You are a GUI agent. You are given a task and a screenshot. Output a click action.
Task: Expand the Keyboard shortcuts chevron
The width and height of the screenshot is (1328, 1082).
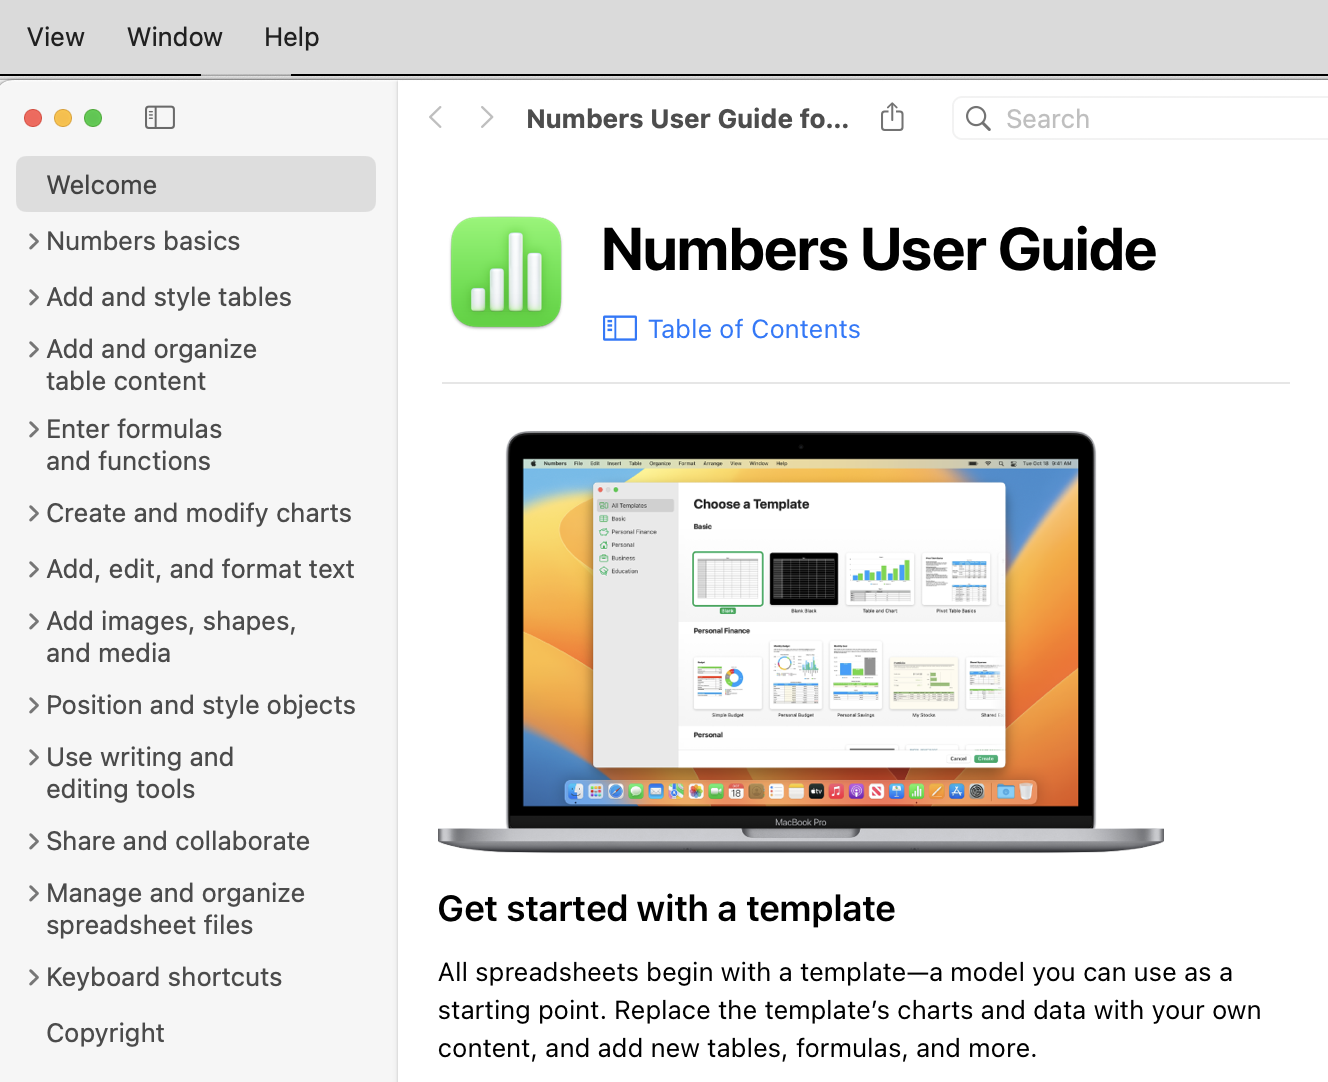(x=34, y=977)
